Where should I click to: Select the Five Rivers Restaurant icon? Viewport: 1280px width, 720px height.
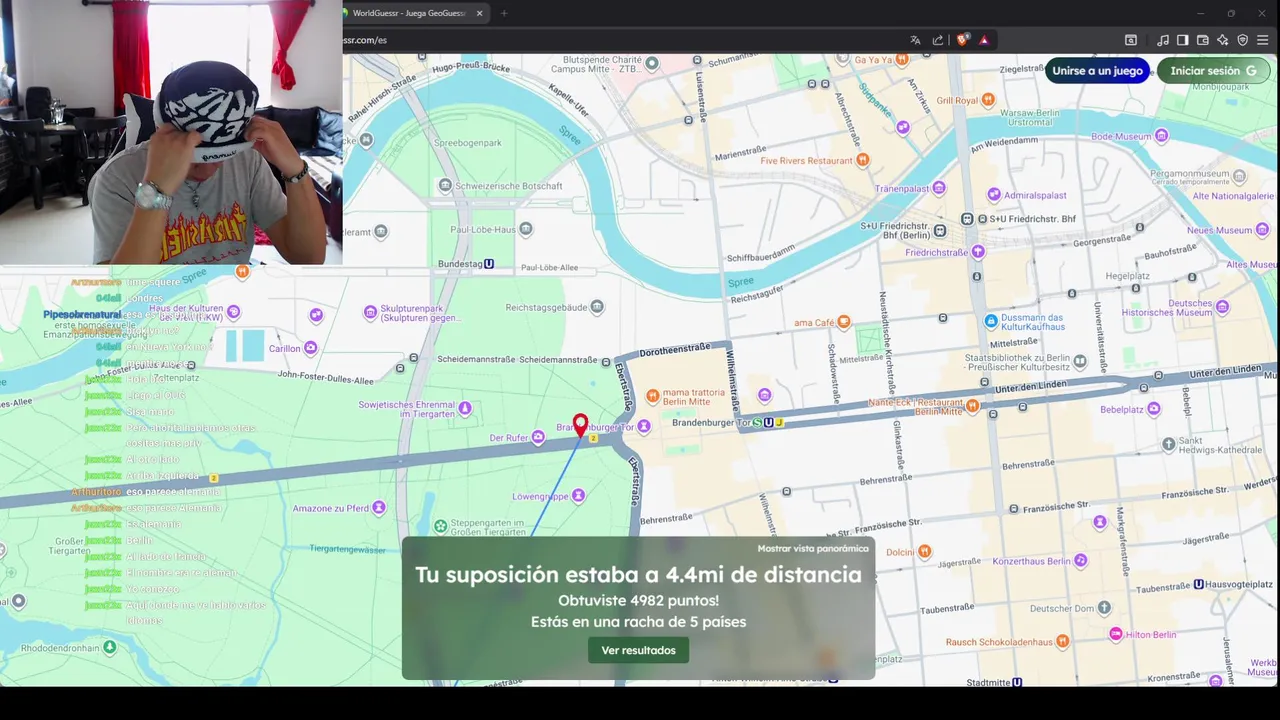click(863, 160)
